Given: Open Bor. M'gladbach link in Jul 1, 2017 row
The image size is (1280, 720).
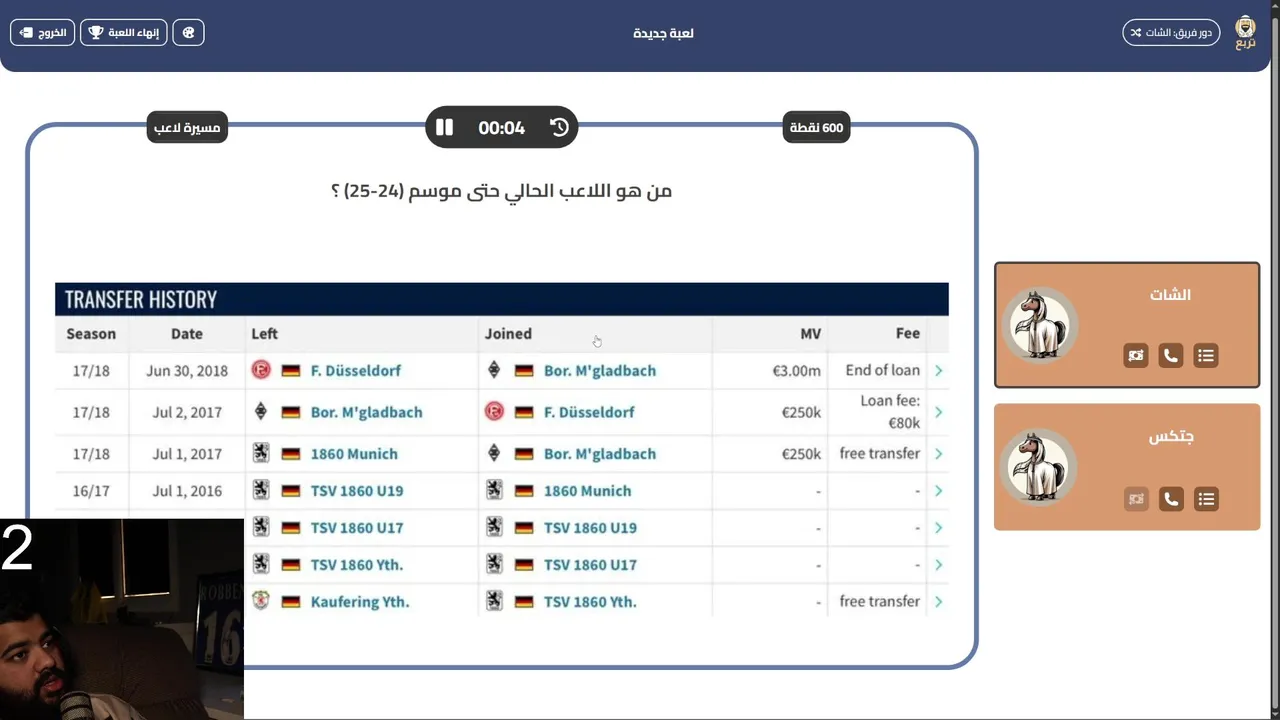Looking at the screenshot, I should (600, 454).
